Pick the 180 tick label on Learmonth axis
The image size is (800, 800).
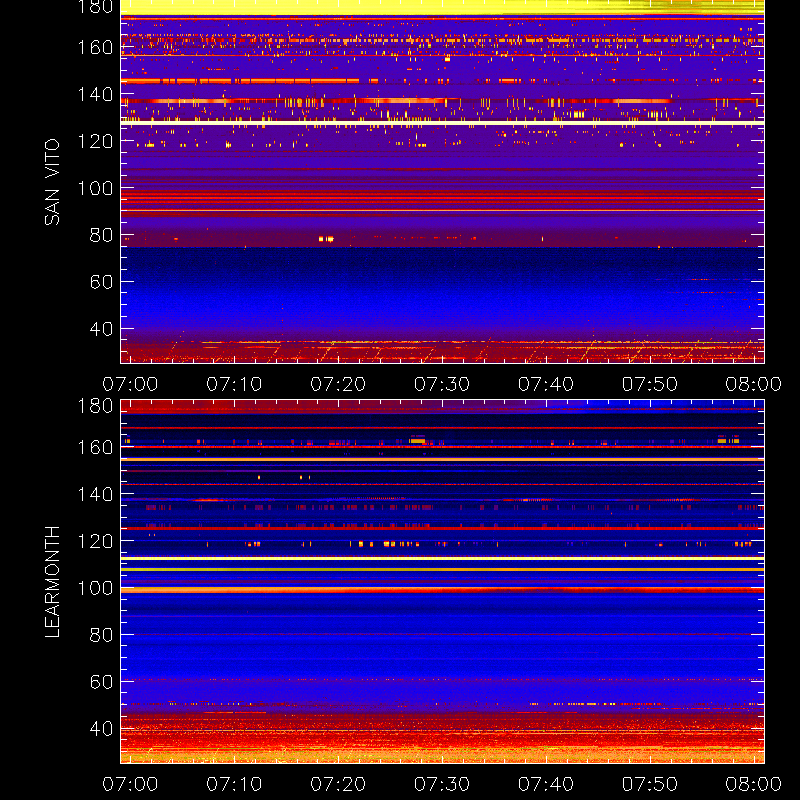click(95, 406)
